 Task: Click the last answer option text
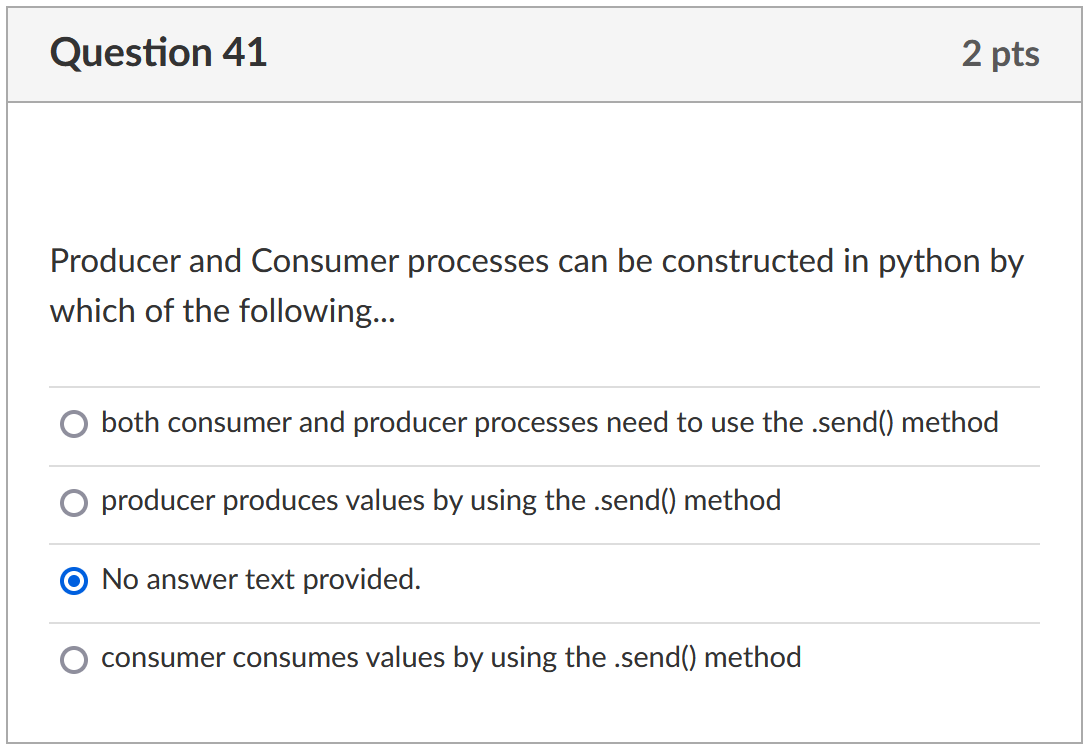[x=450, y=659]
